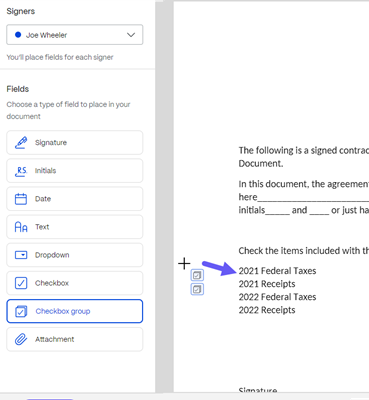The height and width of the screenshot is (400, 369).
Task: Select the Initials field button
Action: (75, 171)
